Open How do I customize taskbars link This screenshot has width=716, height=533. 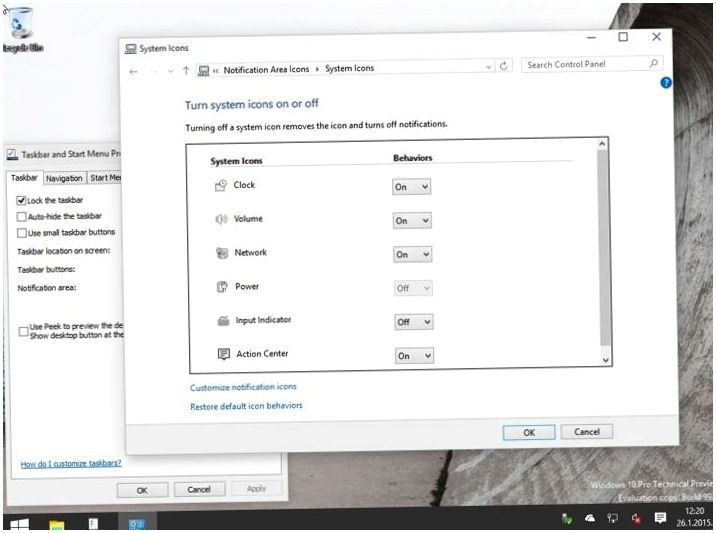pos(71,464)
